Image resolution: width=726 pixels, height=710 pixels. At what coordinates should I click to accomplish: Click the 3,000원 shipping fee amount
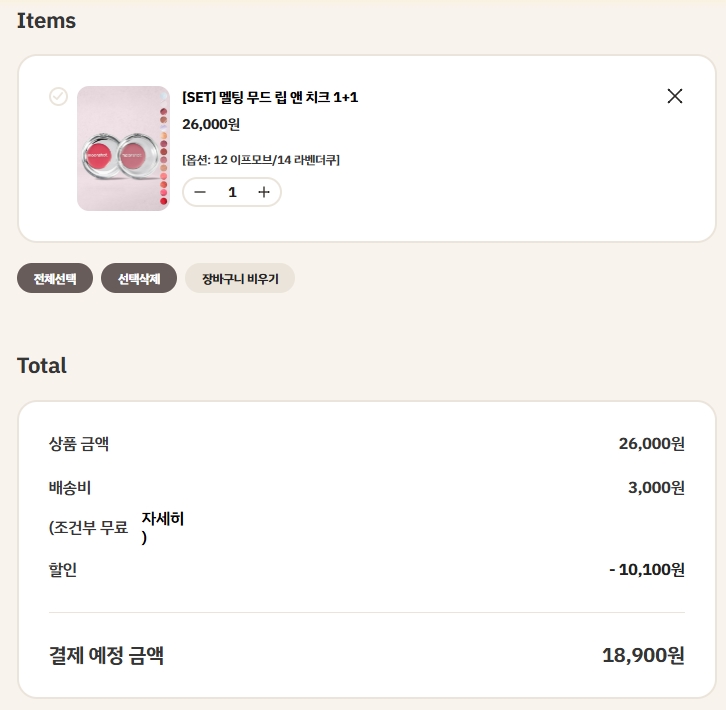tap(655, 488)
